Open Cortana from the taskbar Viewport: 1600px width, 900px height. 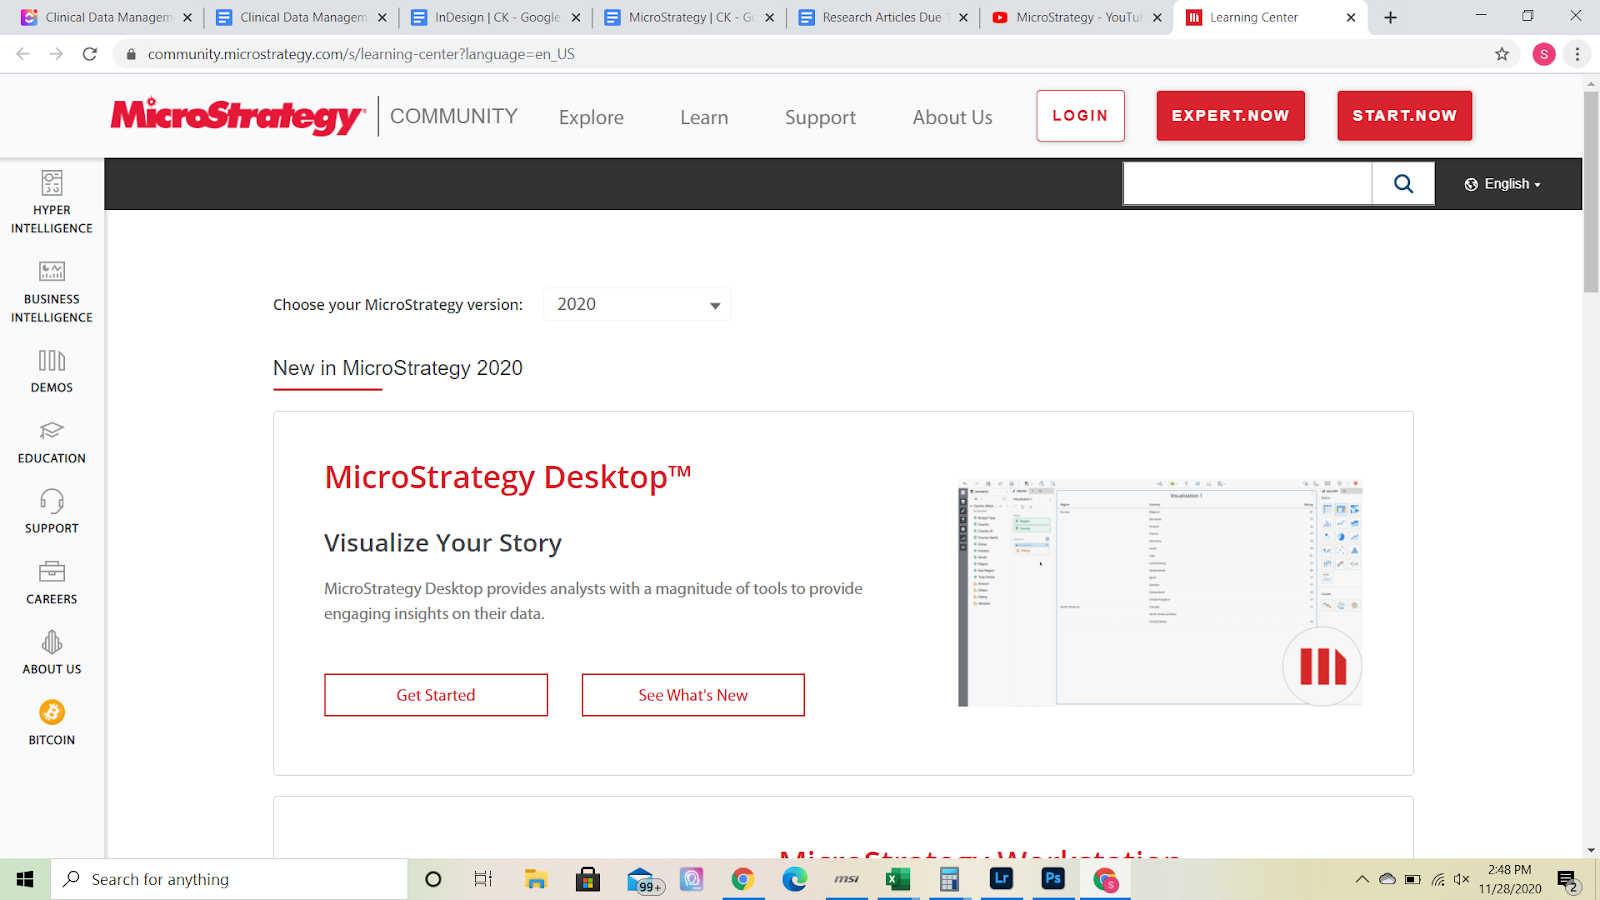coord(433,879)
